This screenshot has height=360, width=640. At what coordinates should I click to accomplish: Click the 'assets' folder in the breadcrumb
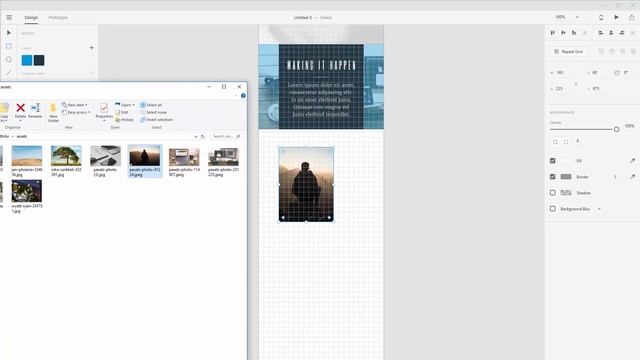(x=22, y=136)
